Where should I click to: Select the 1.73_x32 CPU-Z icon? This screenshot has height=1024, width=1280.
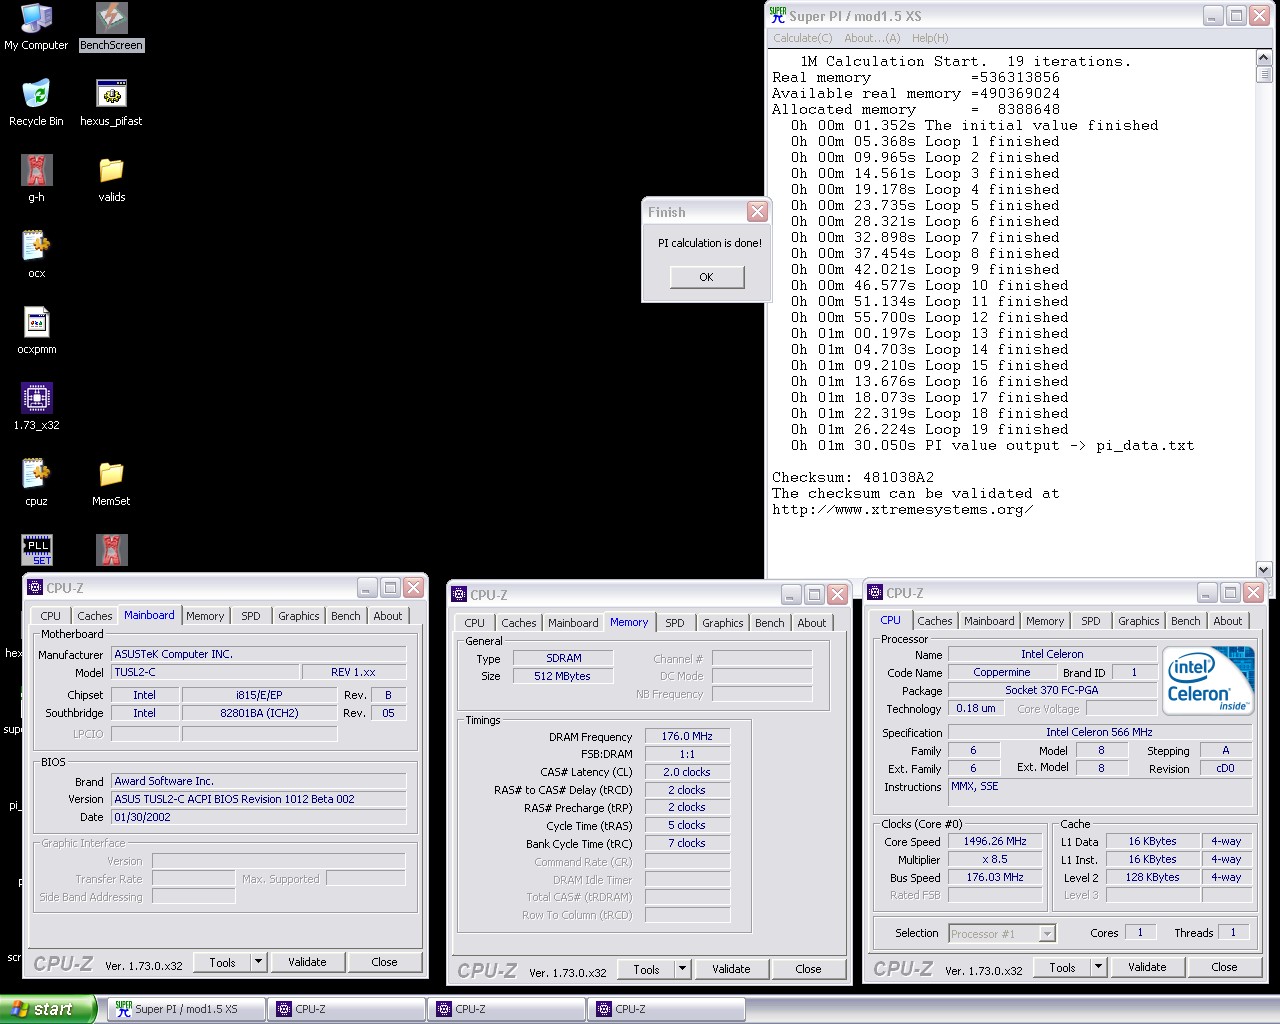36,407
